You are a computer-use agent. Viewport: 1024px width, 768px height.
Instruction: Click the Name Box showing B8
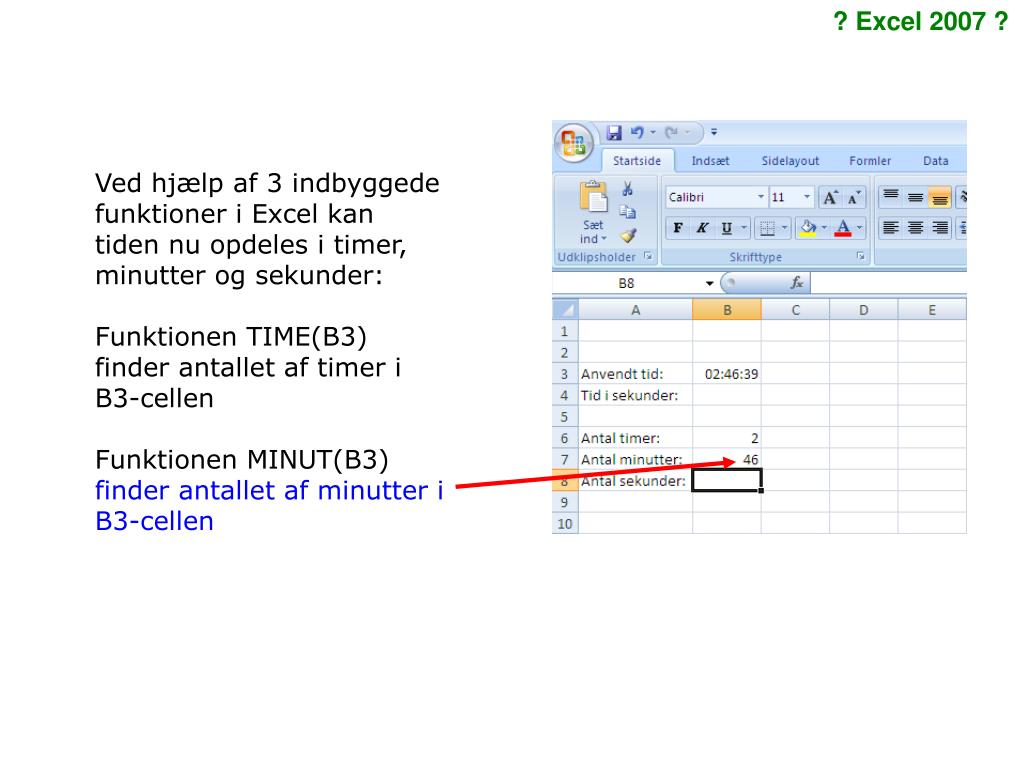[x=627, y=283]
